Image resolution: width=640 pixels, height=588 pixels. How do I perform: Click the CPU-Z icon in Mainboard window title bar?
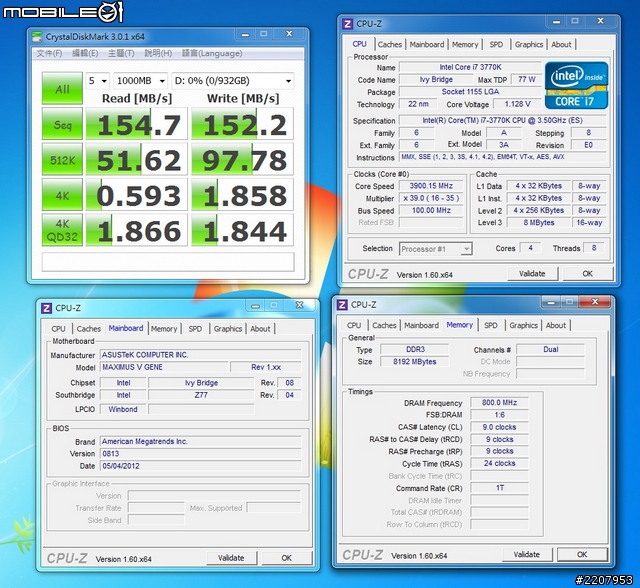(47, 308)
